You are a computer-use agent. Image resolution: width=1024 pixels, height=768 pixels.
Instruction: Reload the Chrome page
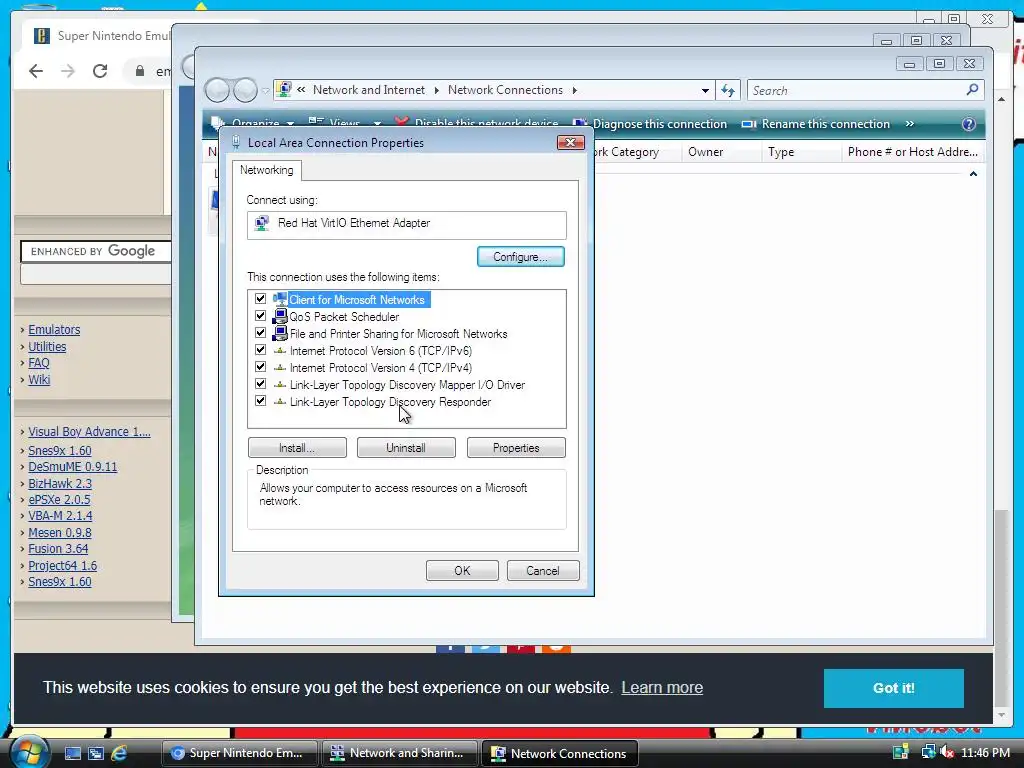100,71
